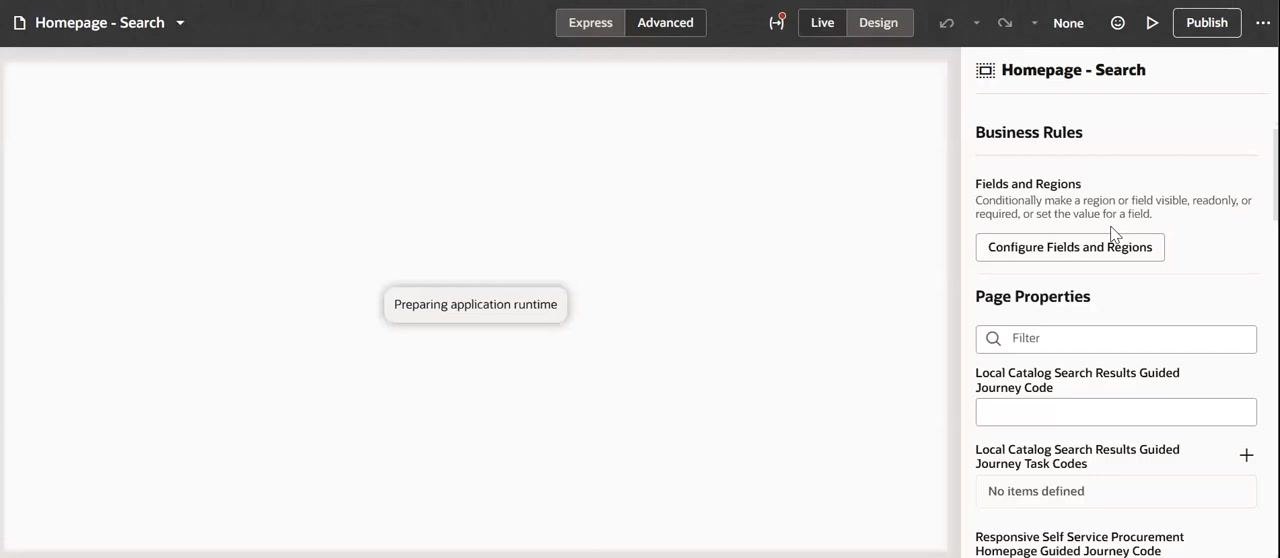Click the Fields and Regions label
Image resolution: width=1280 pixels, height=558 pixels.
coord(1028,184)
